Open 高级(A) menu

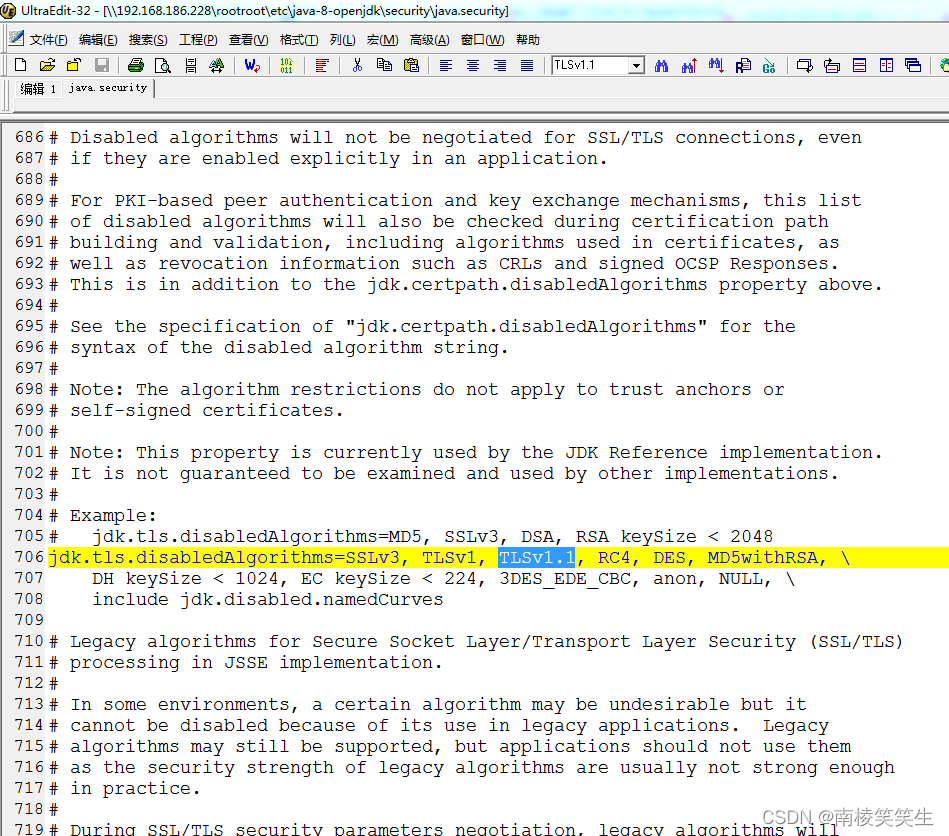pos(429,40)
